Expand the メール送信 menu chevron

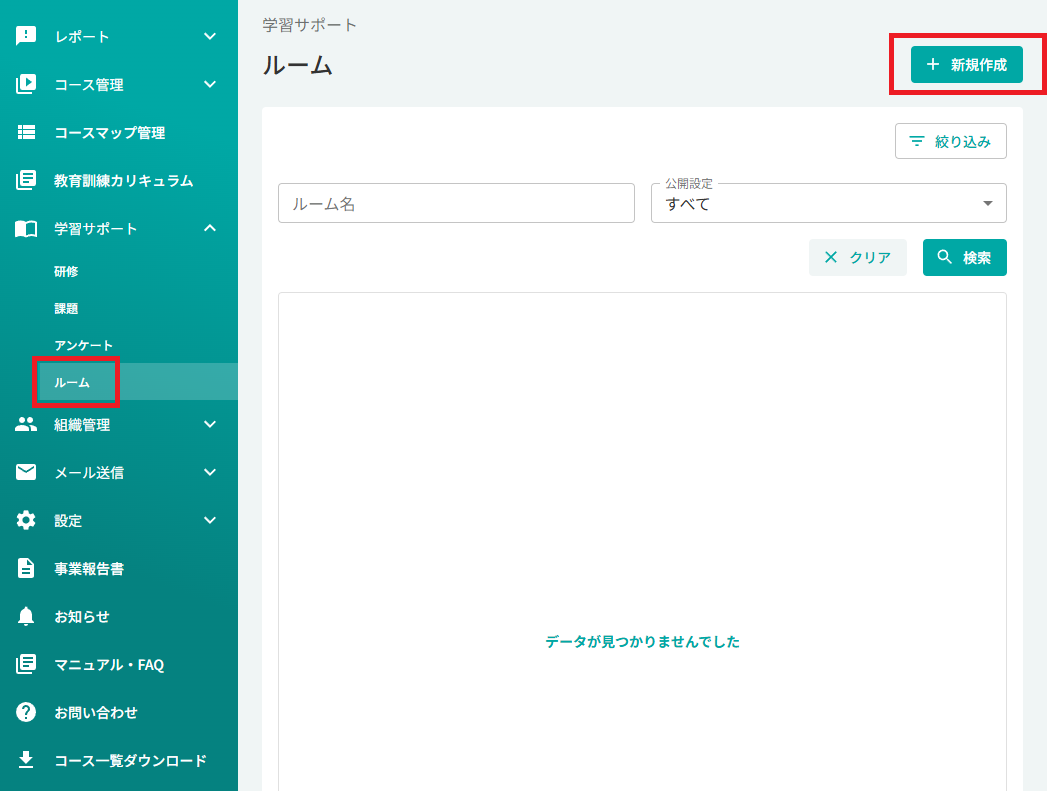tap(210, 472)
